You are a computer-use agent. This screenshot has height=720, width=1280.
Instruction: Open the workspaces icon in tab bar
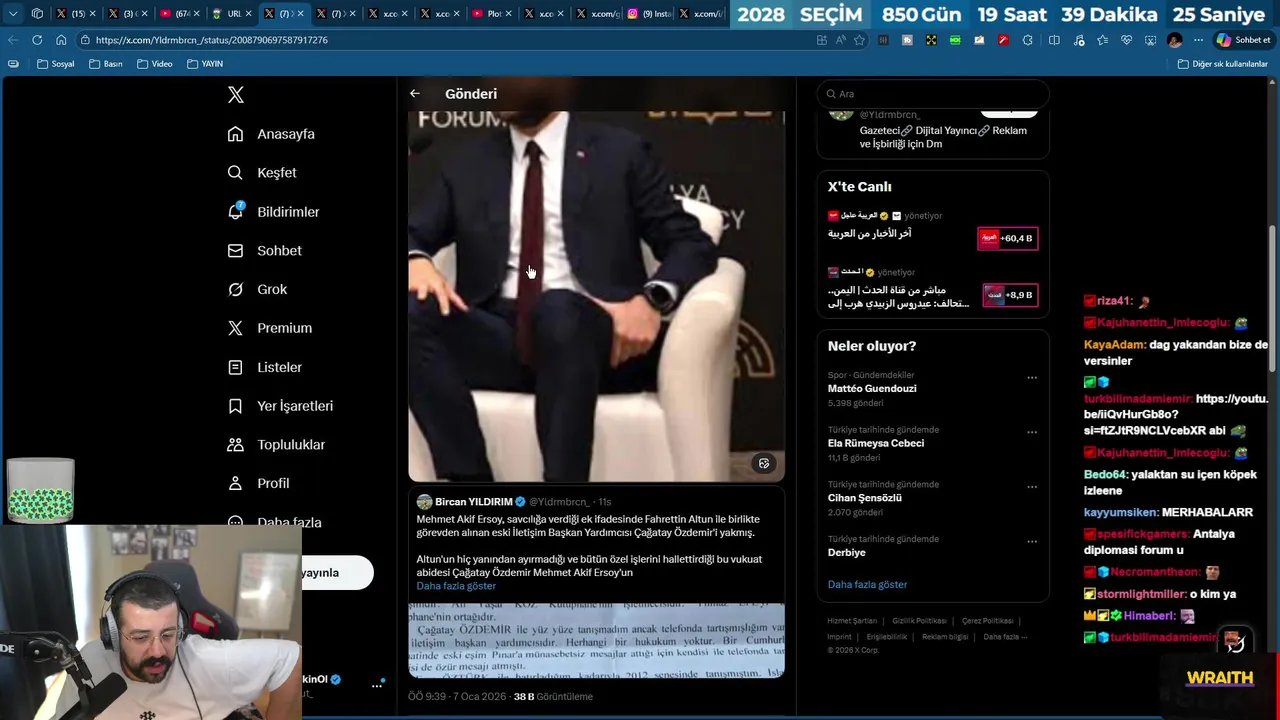point(37,14)
